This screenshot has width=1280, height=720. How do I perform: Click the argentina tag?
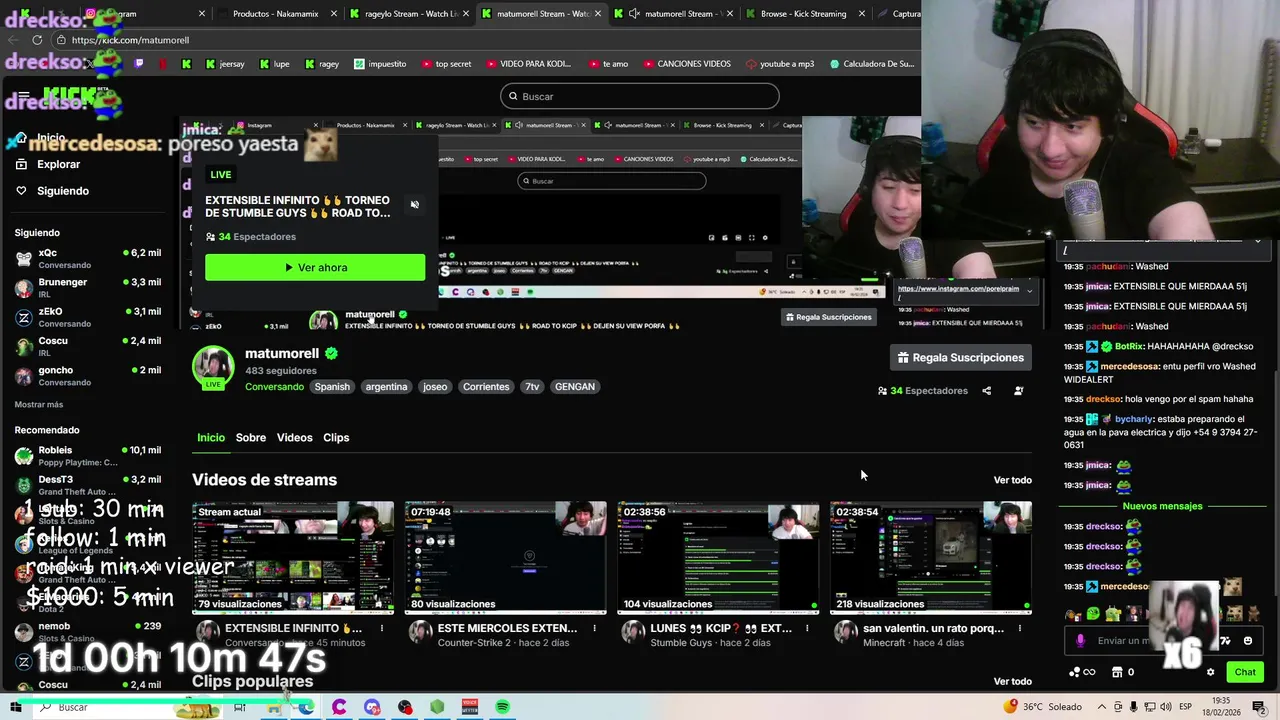coord(386,387)
